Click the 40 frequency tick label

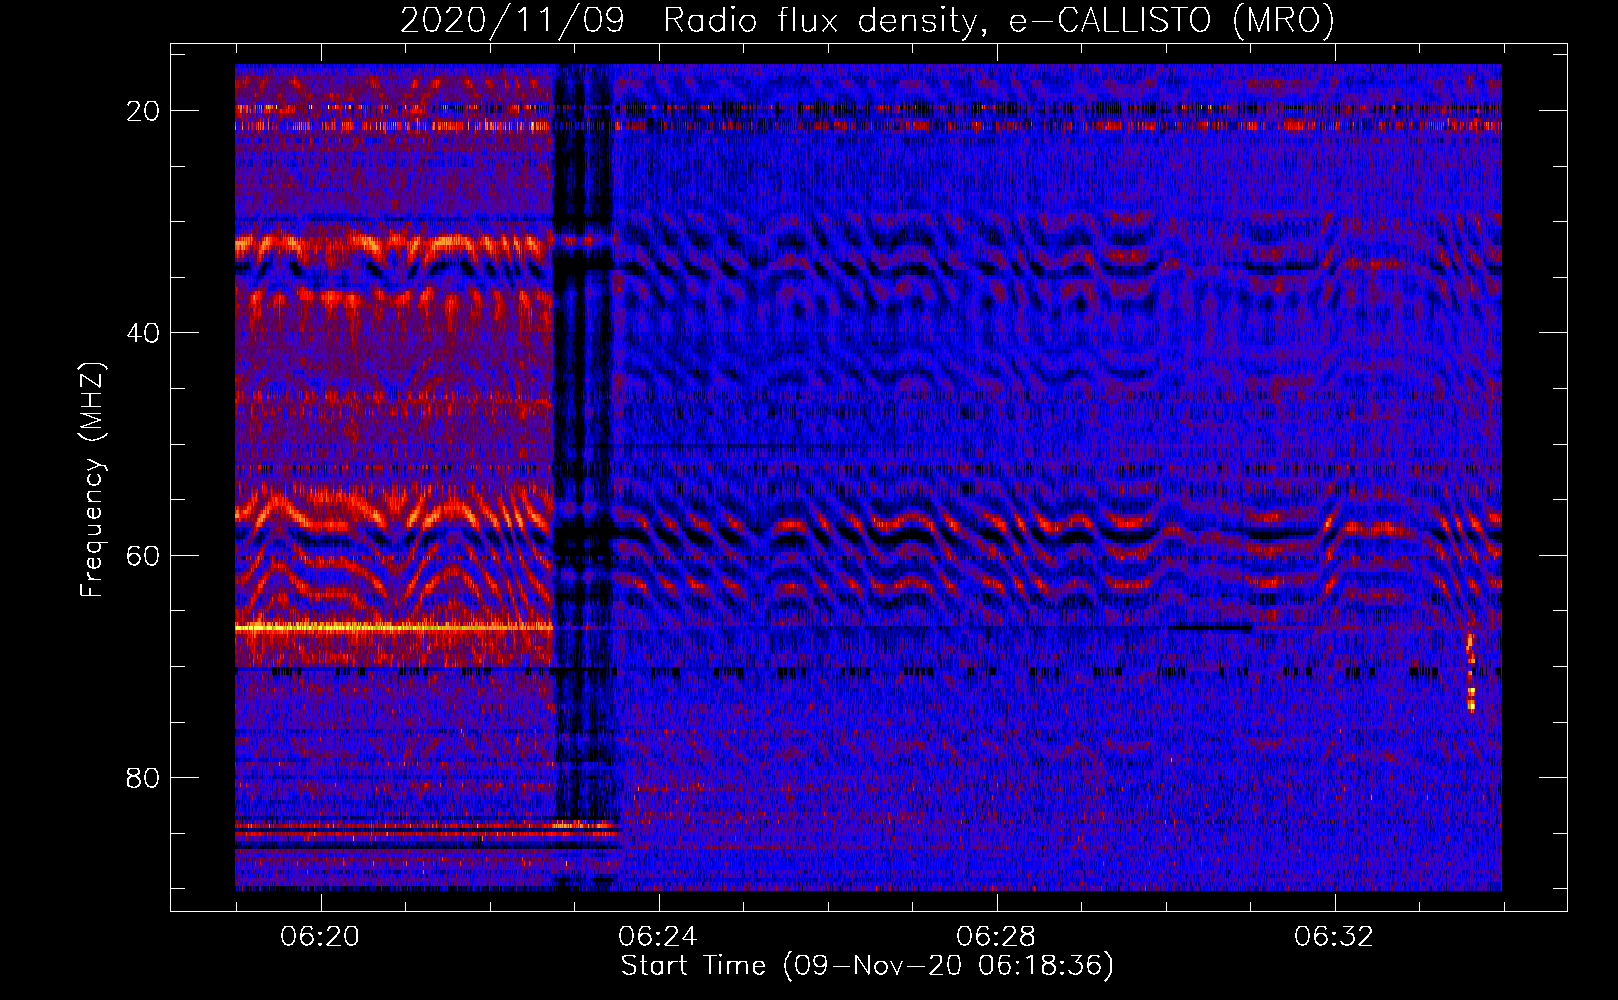coord(143,333)
